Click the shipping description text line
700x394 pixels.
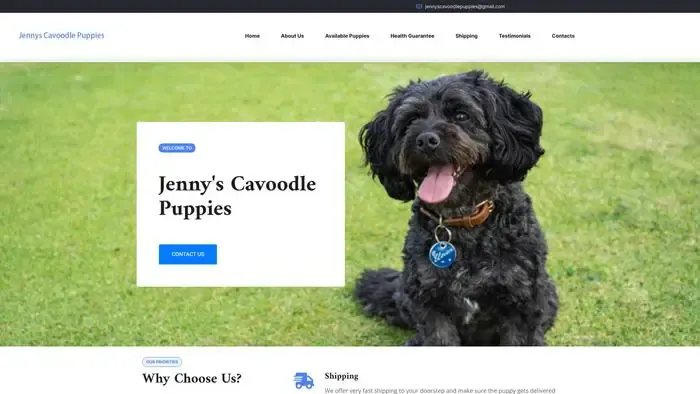coord(440,390)
